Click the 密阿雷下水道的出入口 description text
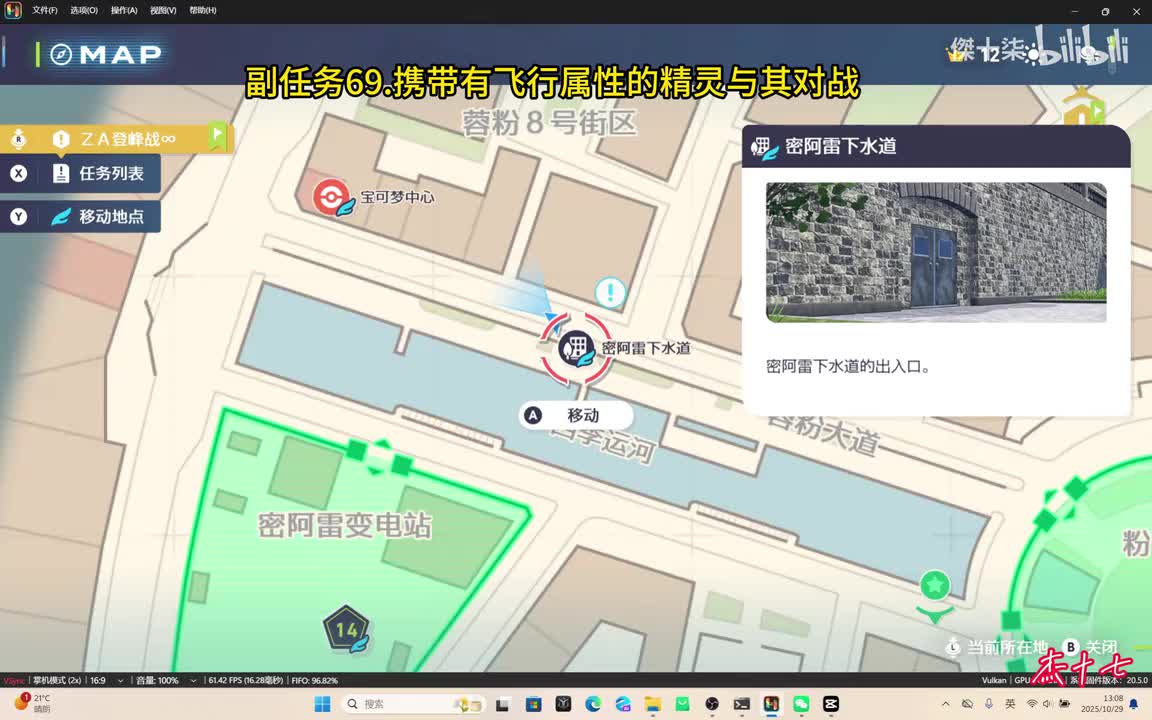1152x720 pixels. 848,367
